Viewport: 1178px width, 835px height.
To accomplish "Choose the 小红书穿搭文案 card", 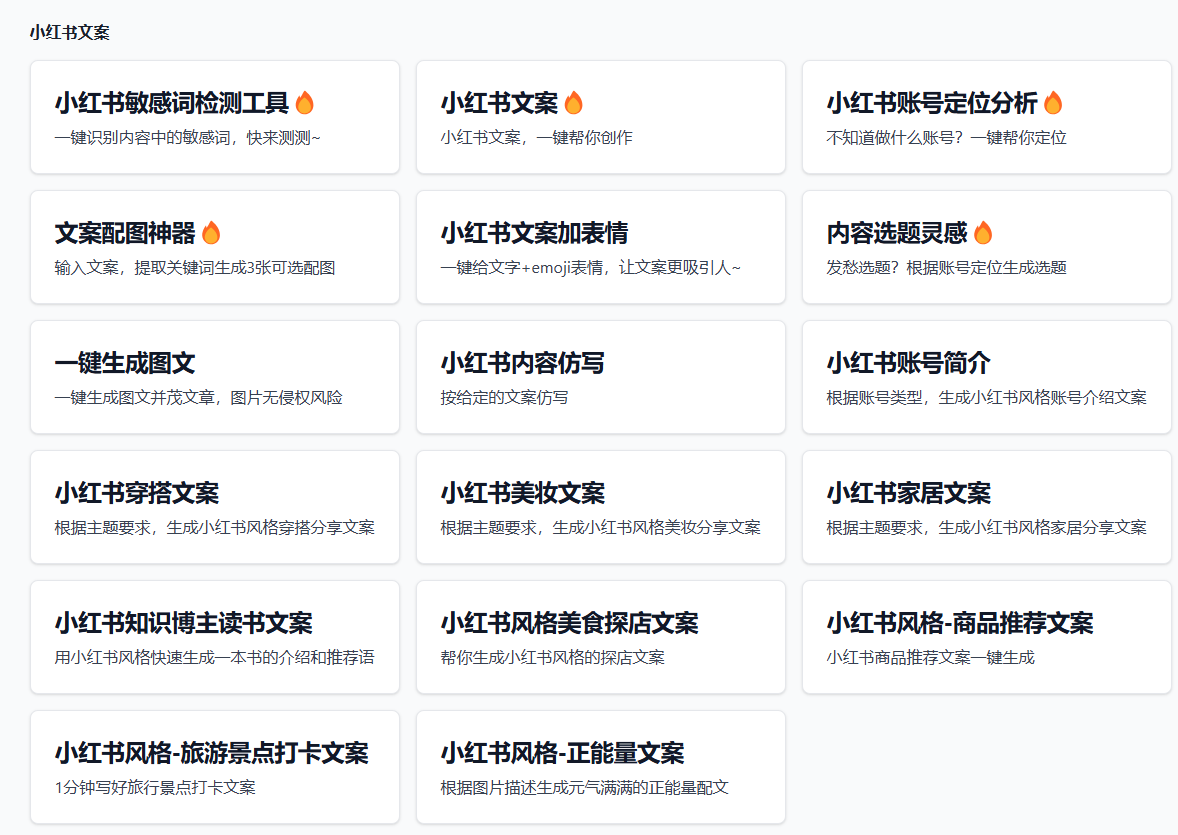I will pos(214,507).
